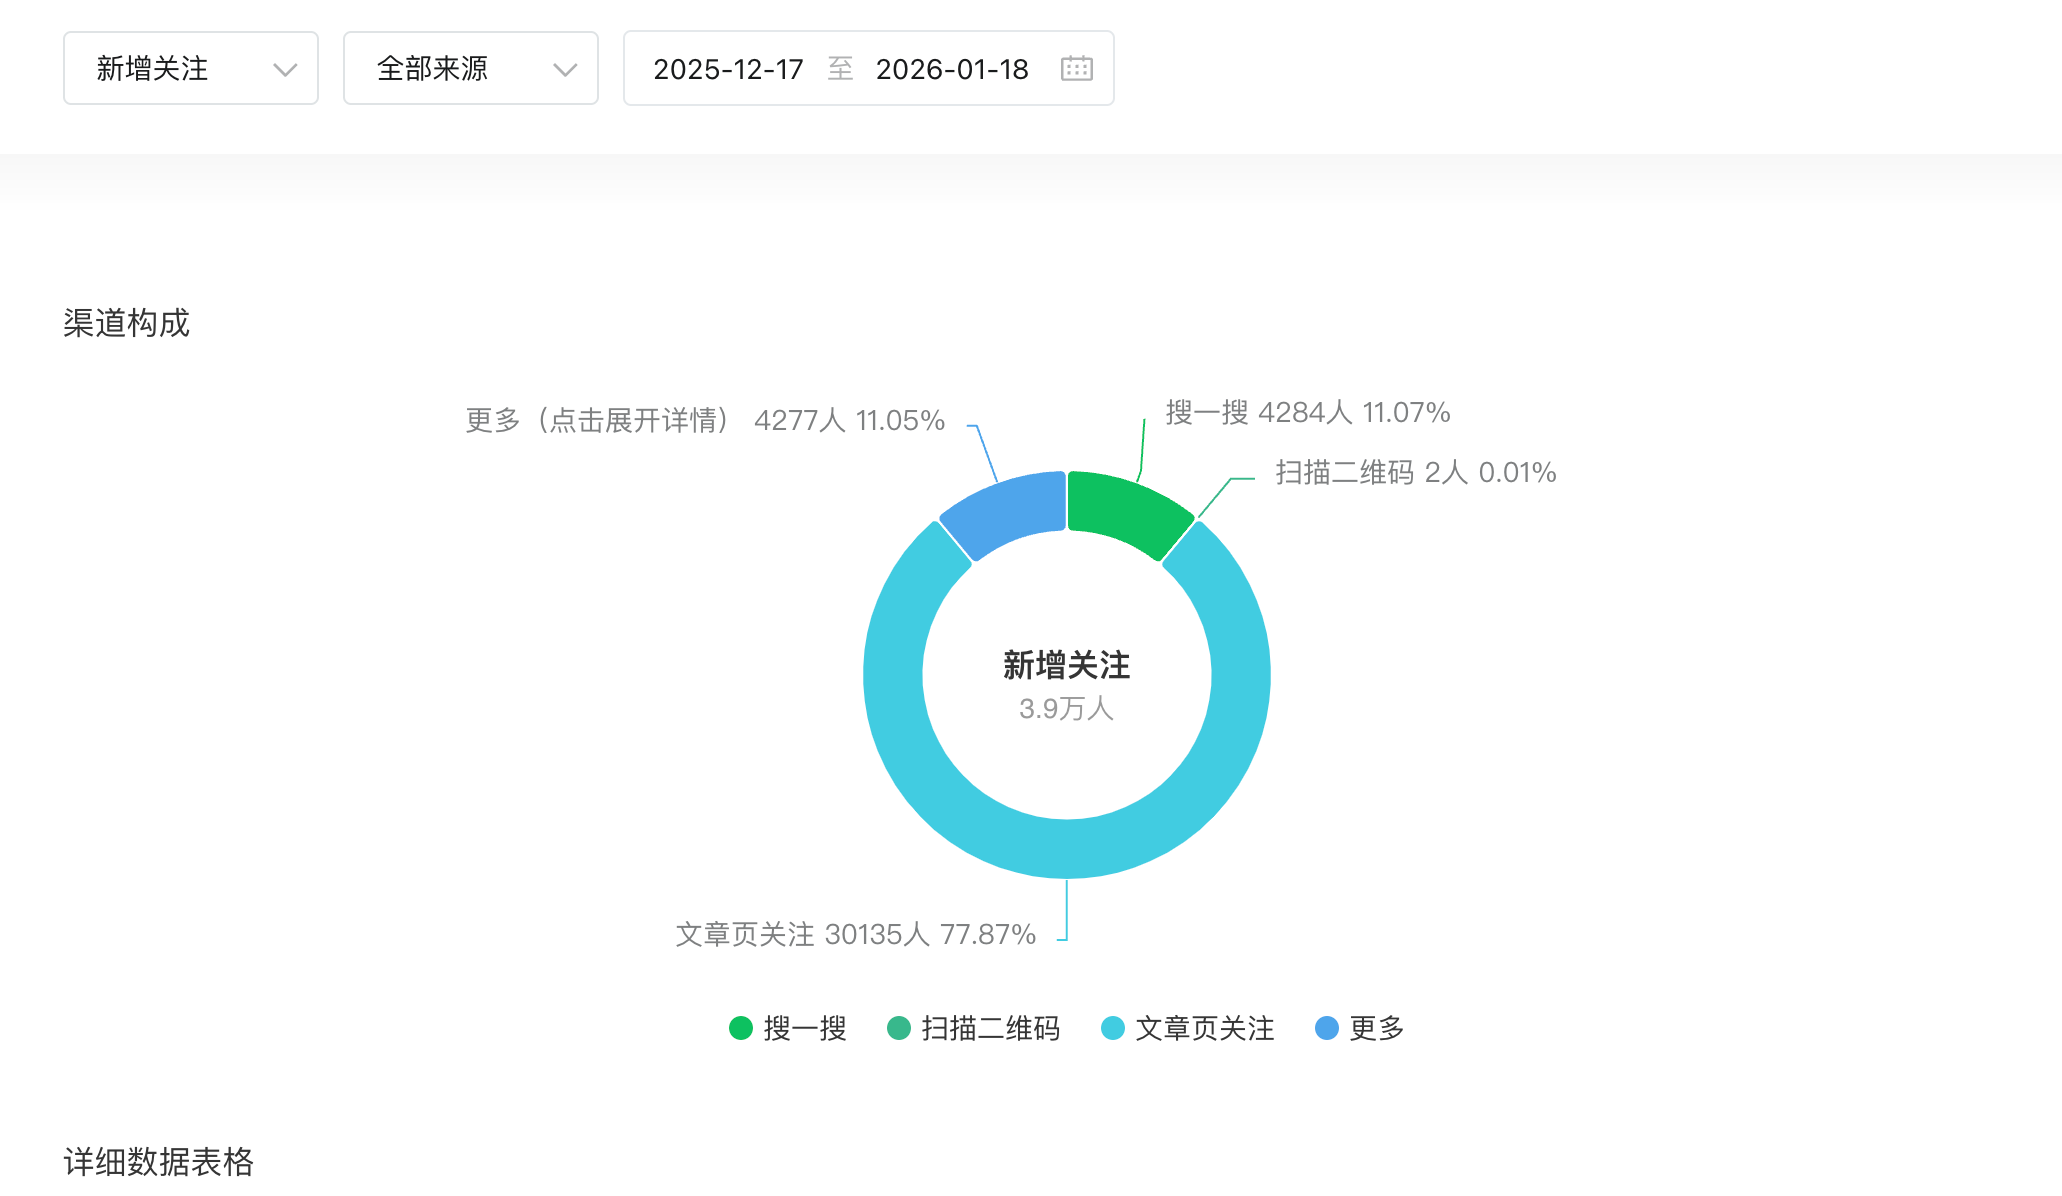Click 搜一搜 legend text
This screenshot has height=1196, width=2062.
[805, 1028]
